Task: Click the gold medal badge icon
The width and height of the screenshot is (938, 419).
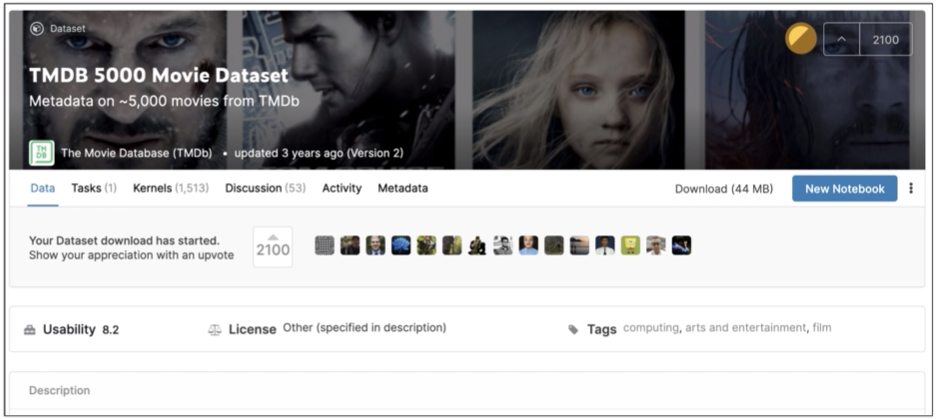Action: coord(801,39)
